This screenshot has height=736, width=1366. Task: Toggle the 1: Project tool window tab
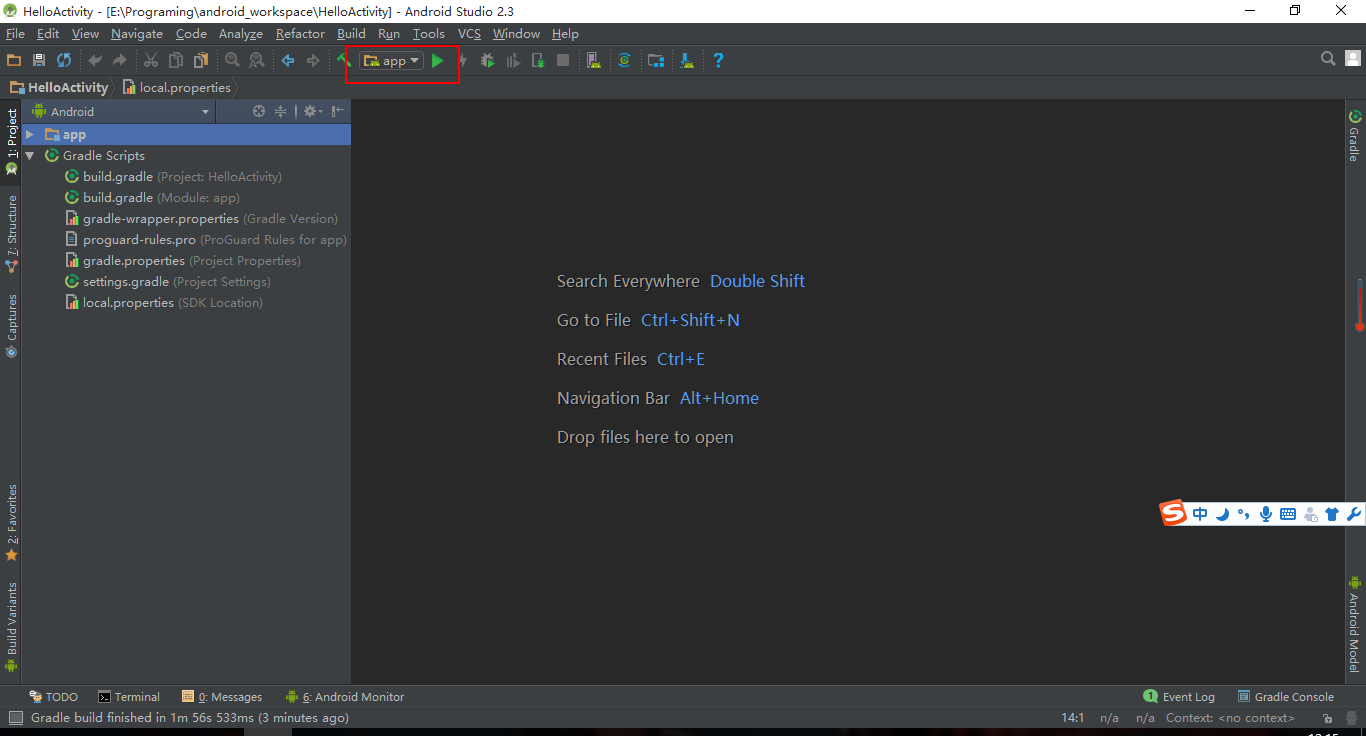coord(12,141)
